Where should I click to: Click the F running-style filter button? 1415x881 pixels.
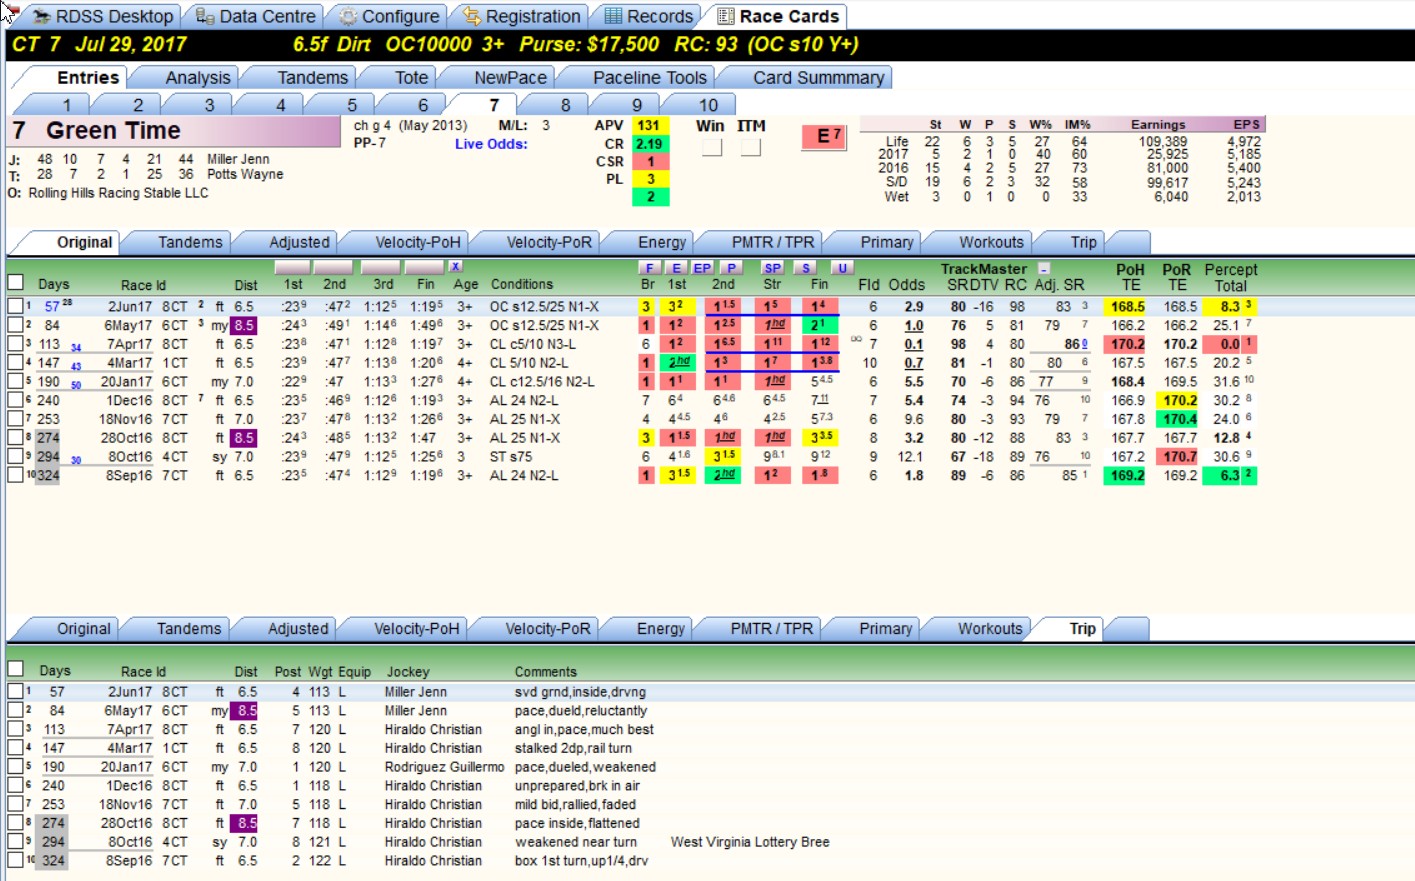click(649, 267)
